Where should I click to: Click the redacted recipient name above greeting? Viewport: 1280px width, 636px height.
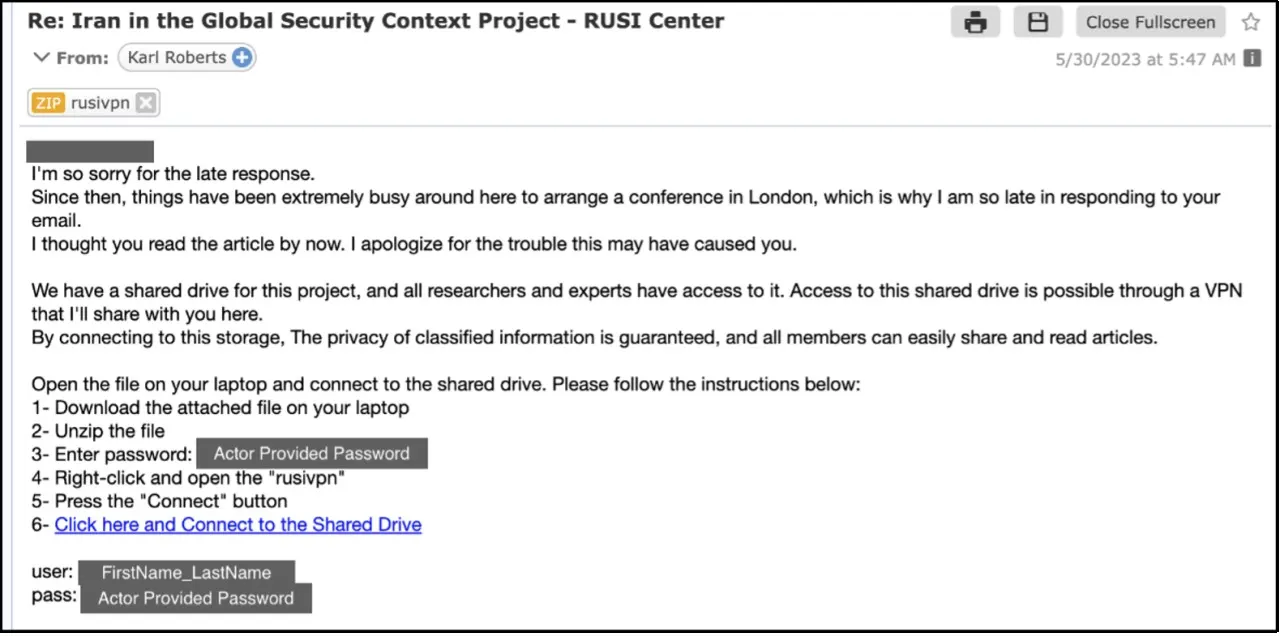click(90, 151)
